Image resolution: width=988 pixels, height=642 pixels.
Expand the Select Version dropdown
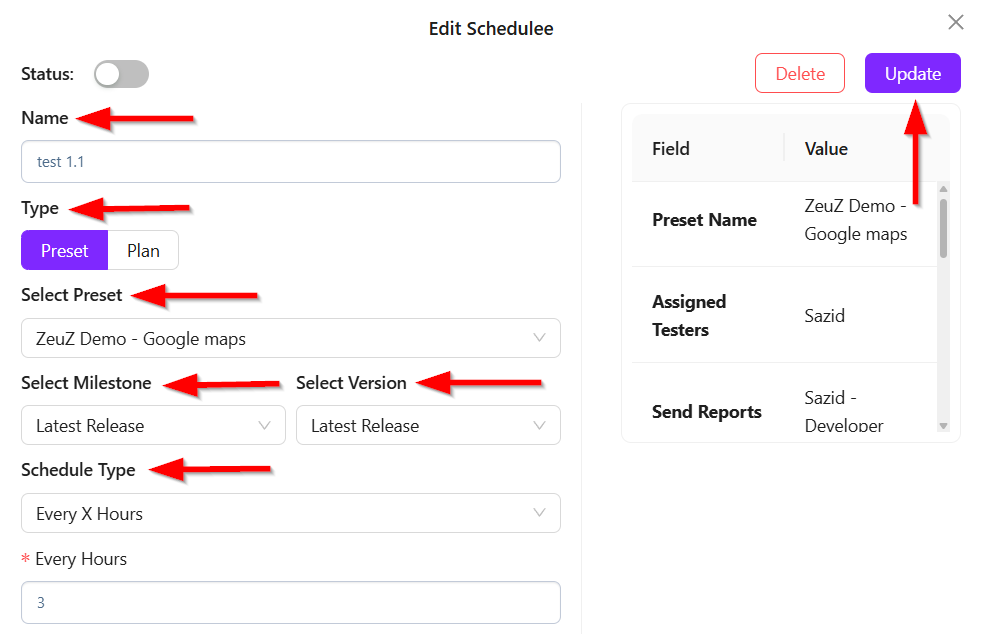pos(428,426)
